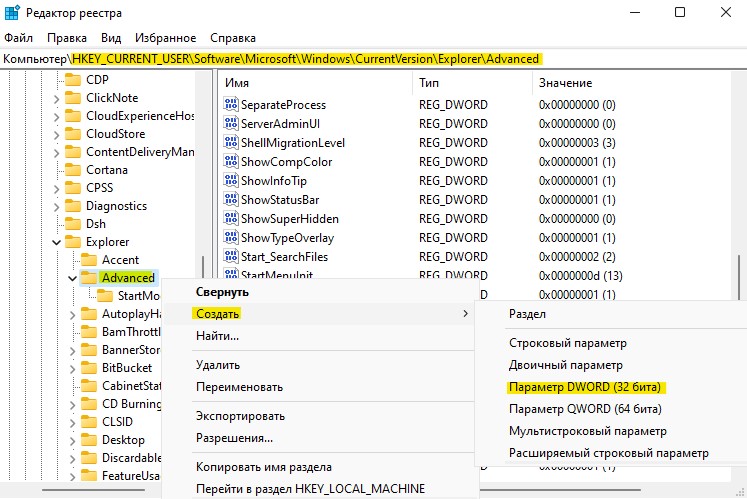Choose Перейти в раздел HKEY_LOCAL_MACHINE
This screenshot has height=499, width=747.
pos(319,489)
